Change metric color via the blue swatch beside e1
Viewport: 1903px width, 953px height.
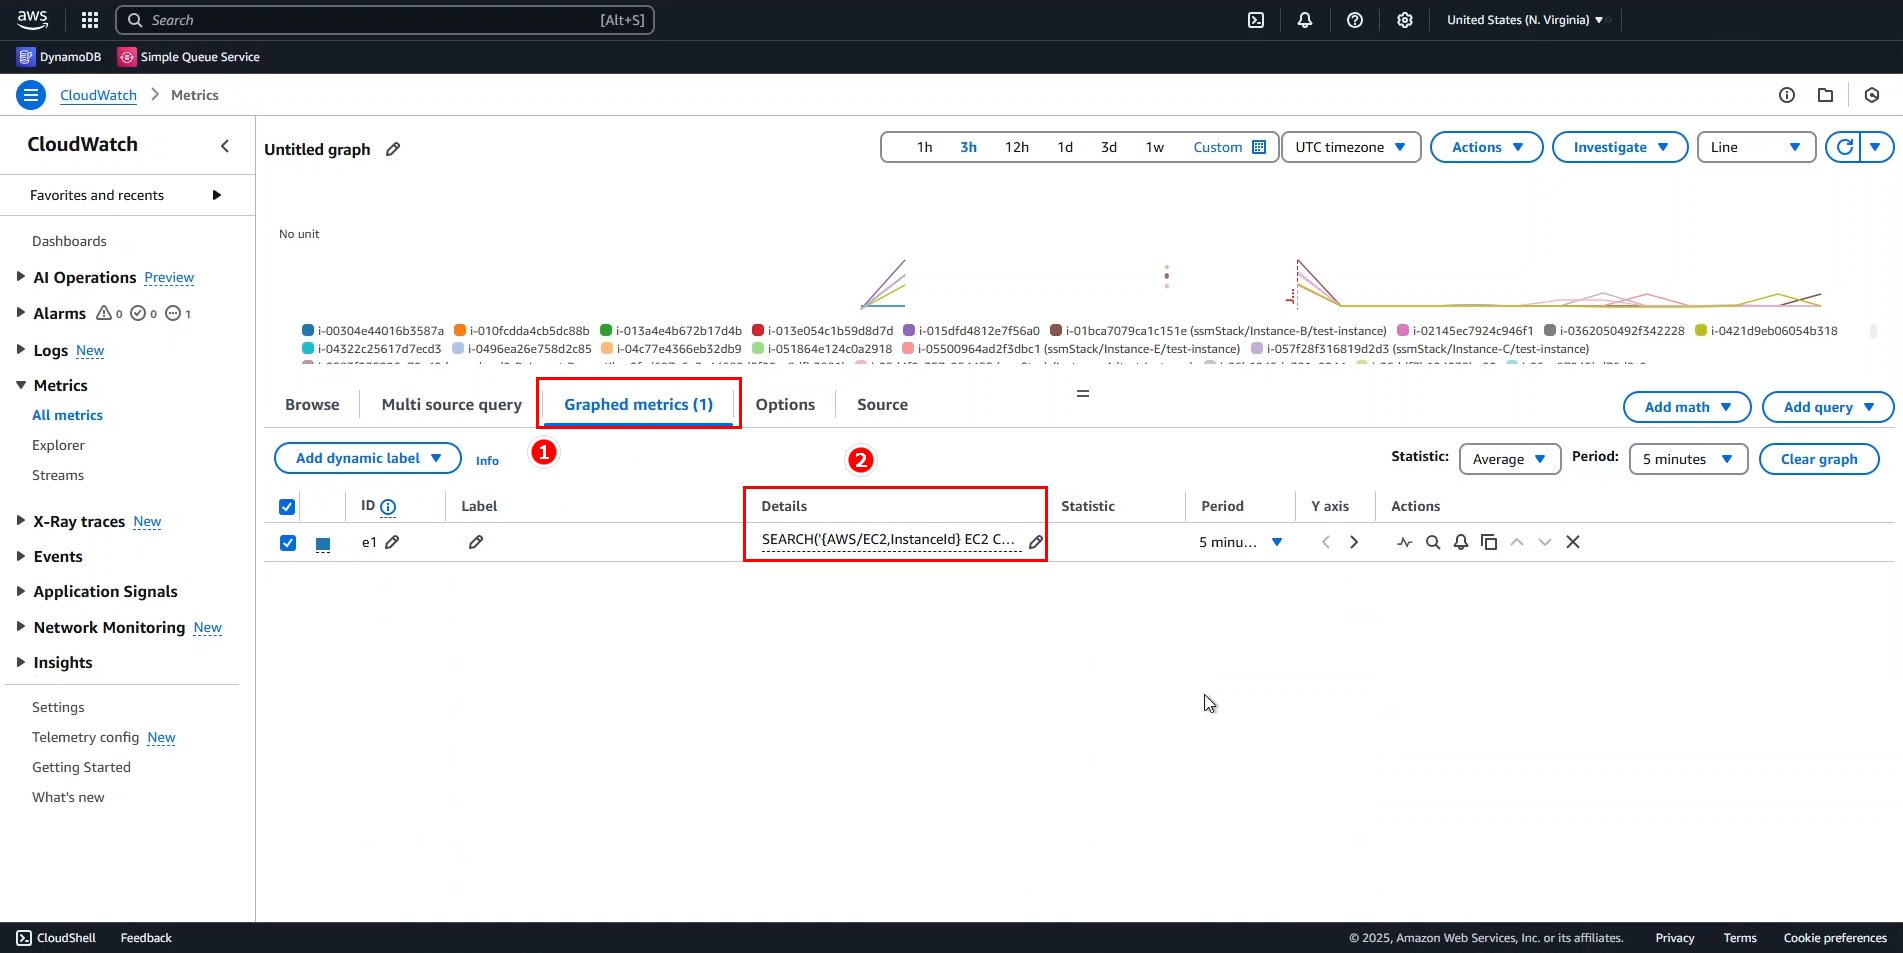click(x=322, y=542)
